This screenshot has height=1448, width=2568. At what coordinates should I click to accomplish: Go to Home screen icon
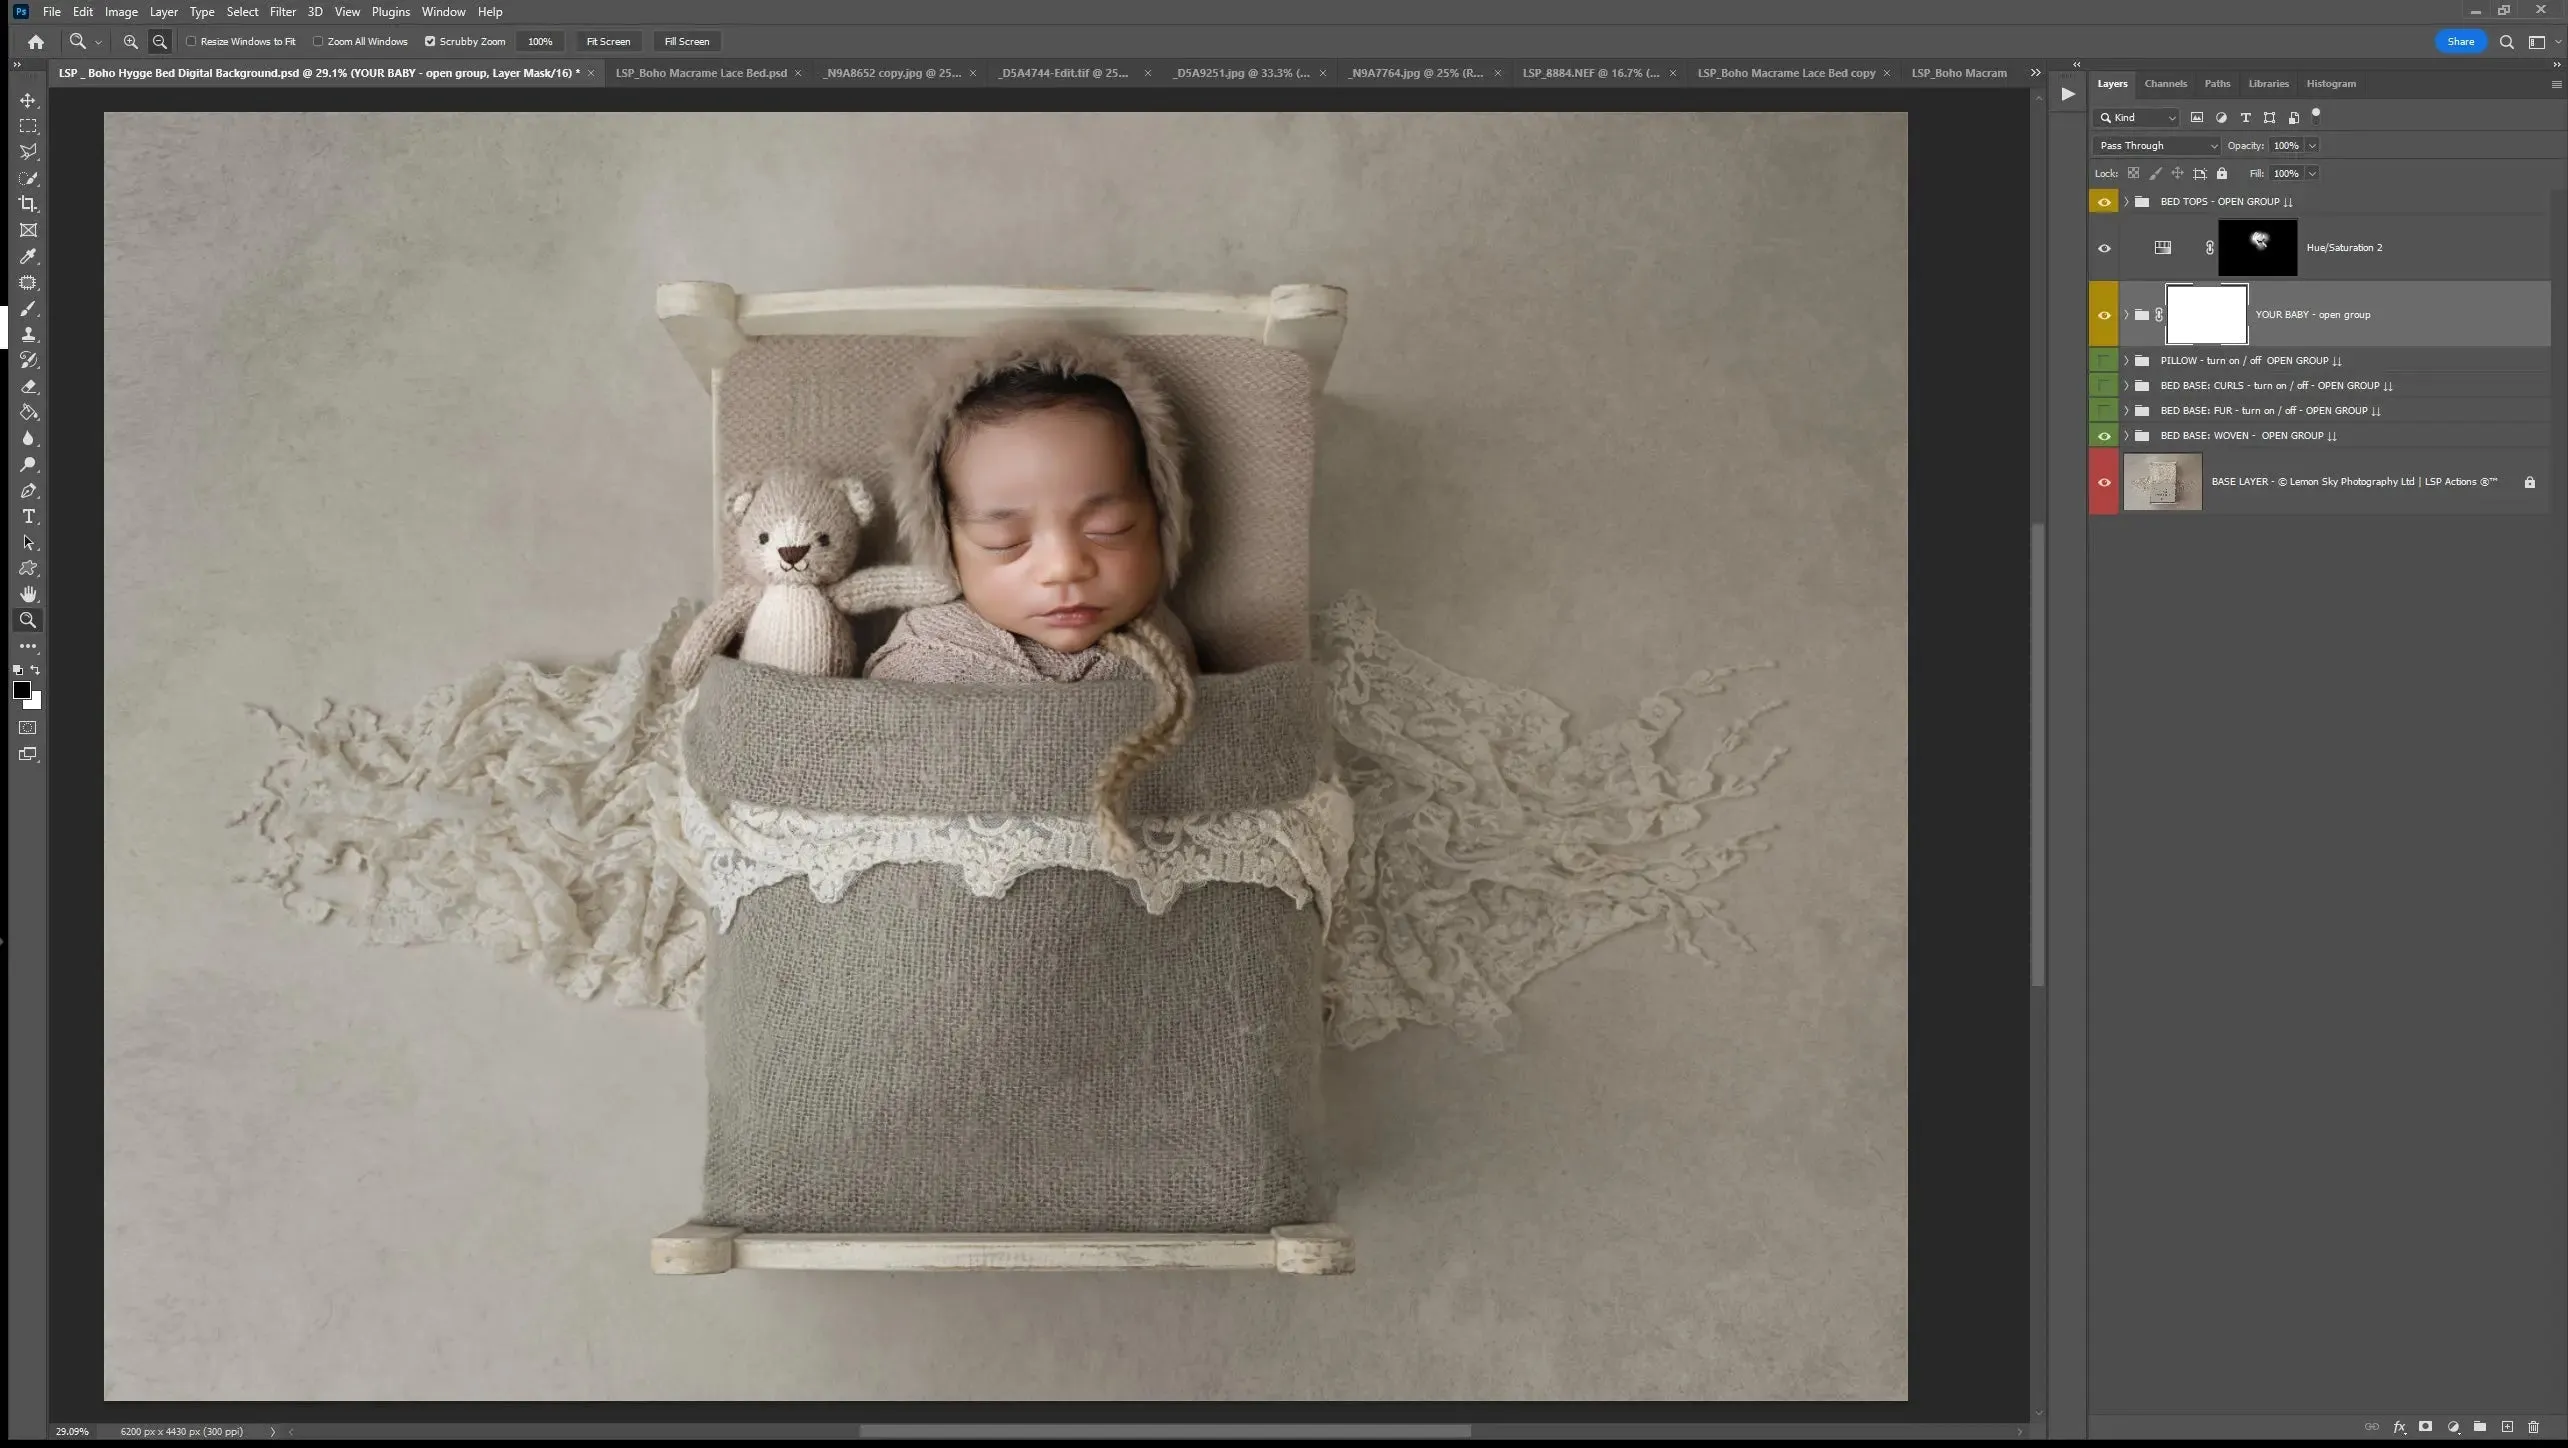click(x=36, y=41)
